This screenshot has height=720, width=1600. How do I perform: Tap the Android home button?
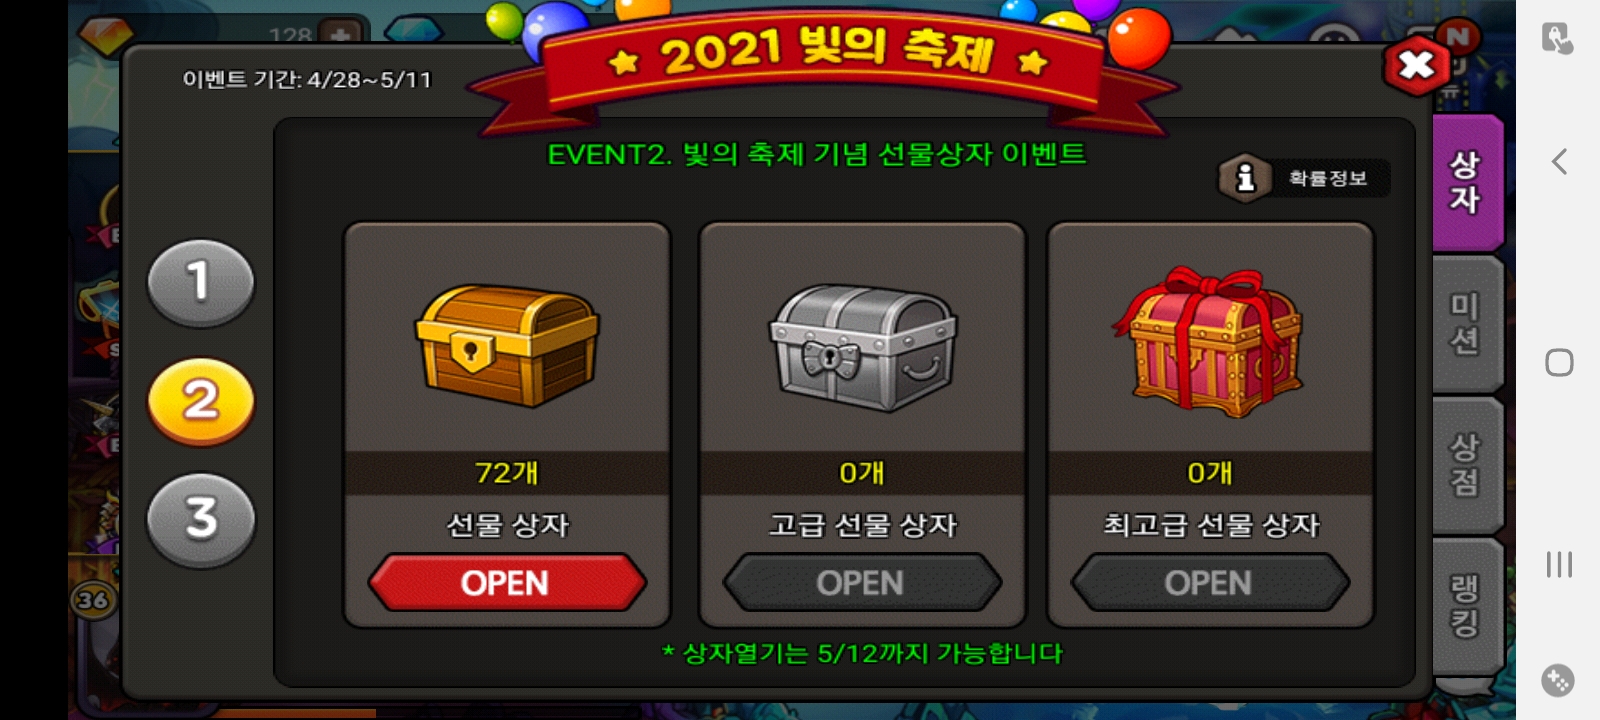[1559, 362]
